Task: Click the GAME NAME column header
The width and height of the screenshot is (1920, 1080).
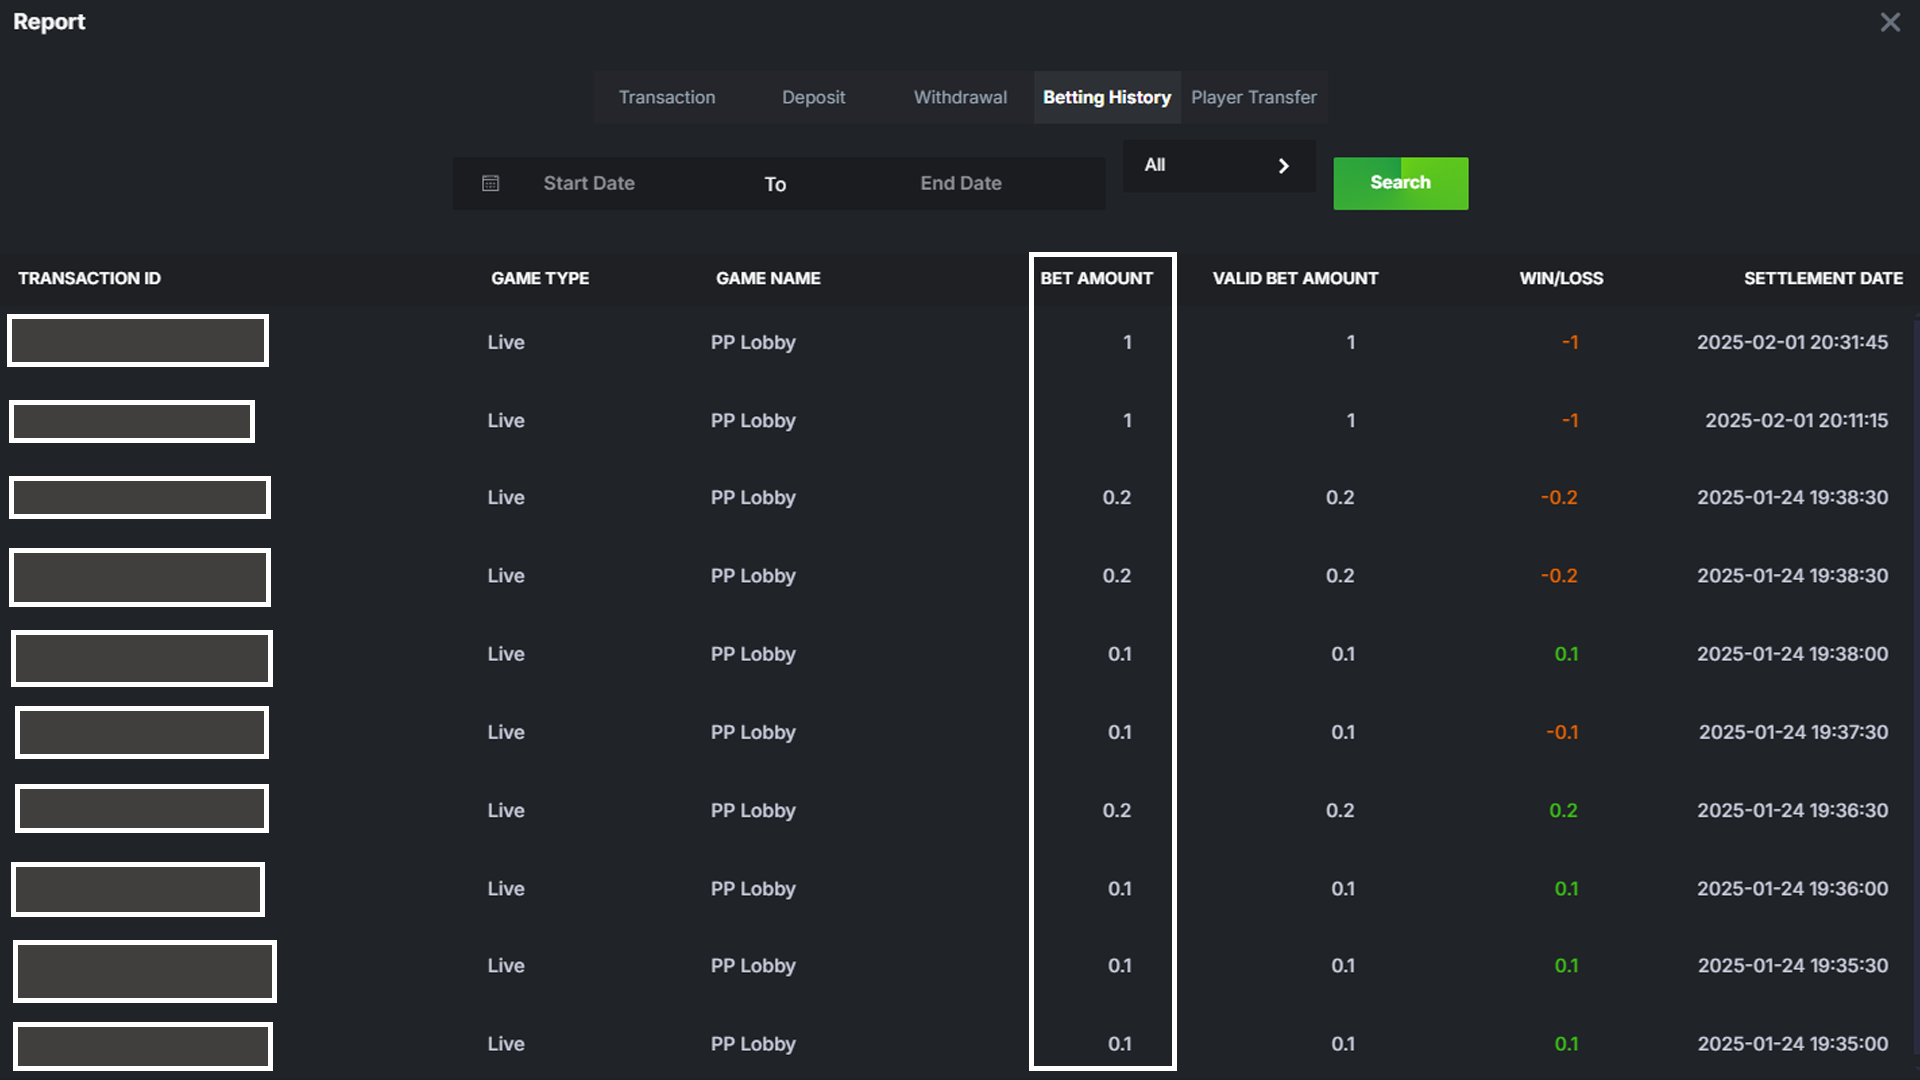Action: (x=767, y=278)
